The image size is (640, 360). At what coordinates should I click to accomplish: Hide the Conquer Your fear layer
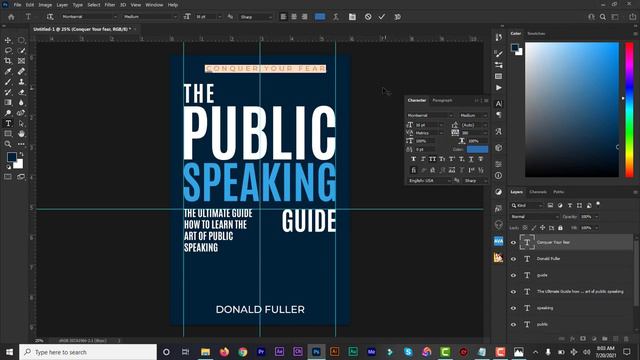pyautogui.click(x=513, y=242)
